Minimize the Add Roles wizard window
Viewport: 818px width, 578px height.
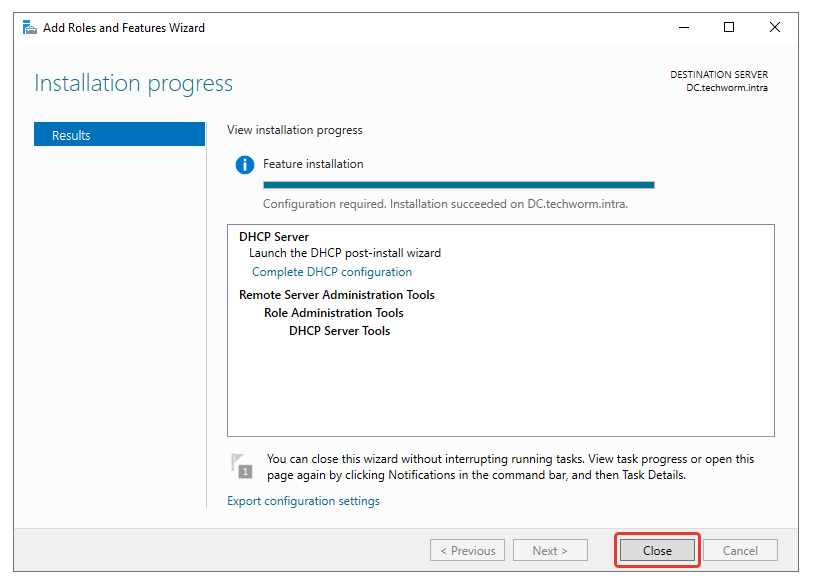682,28
